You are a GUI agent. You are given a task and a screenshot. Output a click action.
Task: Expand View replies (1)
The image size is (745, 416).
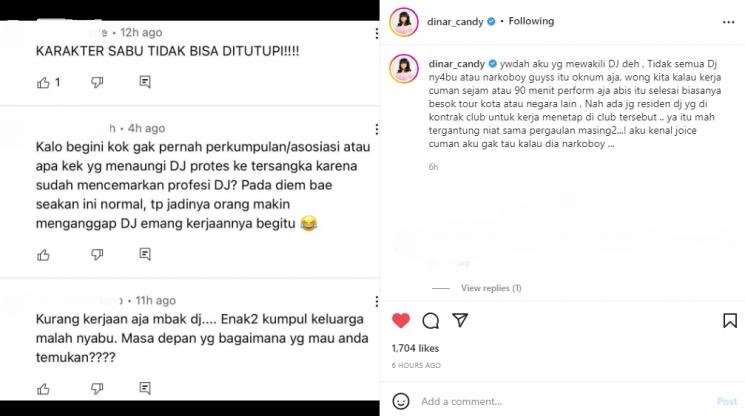point(491,288)
